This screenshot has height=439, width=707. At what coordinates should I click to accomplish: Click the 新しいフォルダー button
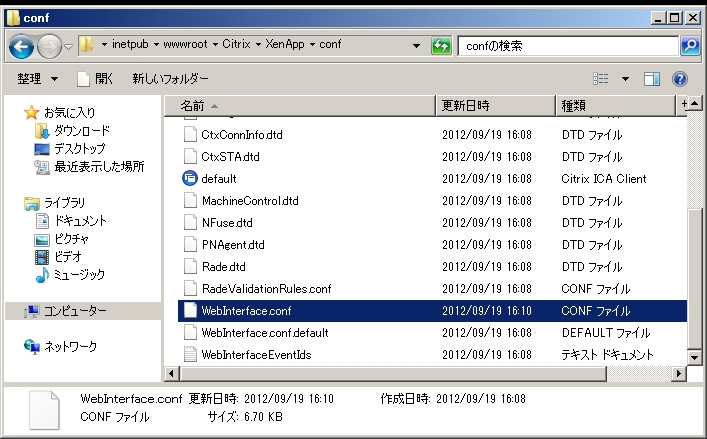click(x=170, y=79)
